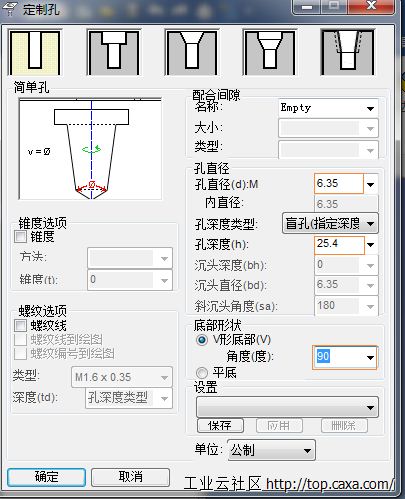The height and width of the screenshot is (499, 405).
Task: Expand the 角度(度) angle dropdown arrow
Action: [x=370, y=358]
